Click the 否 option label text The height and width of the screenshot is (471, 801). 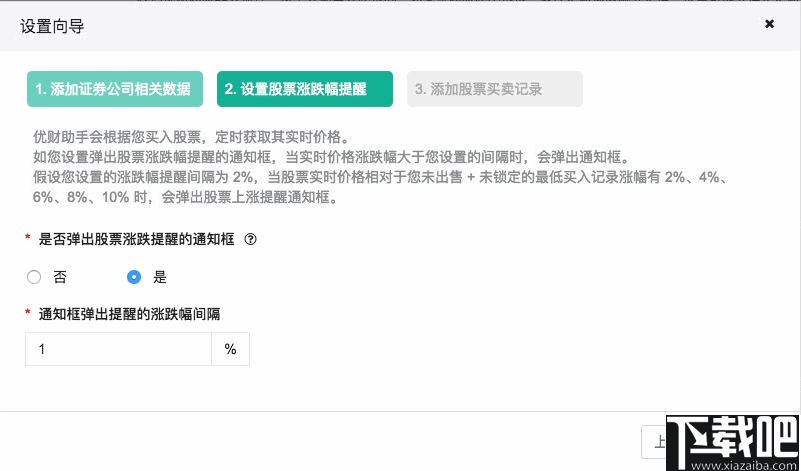pos(60,277)
